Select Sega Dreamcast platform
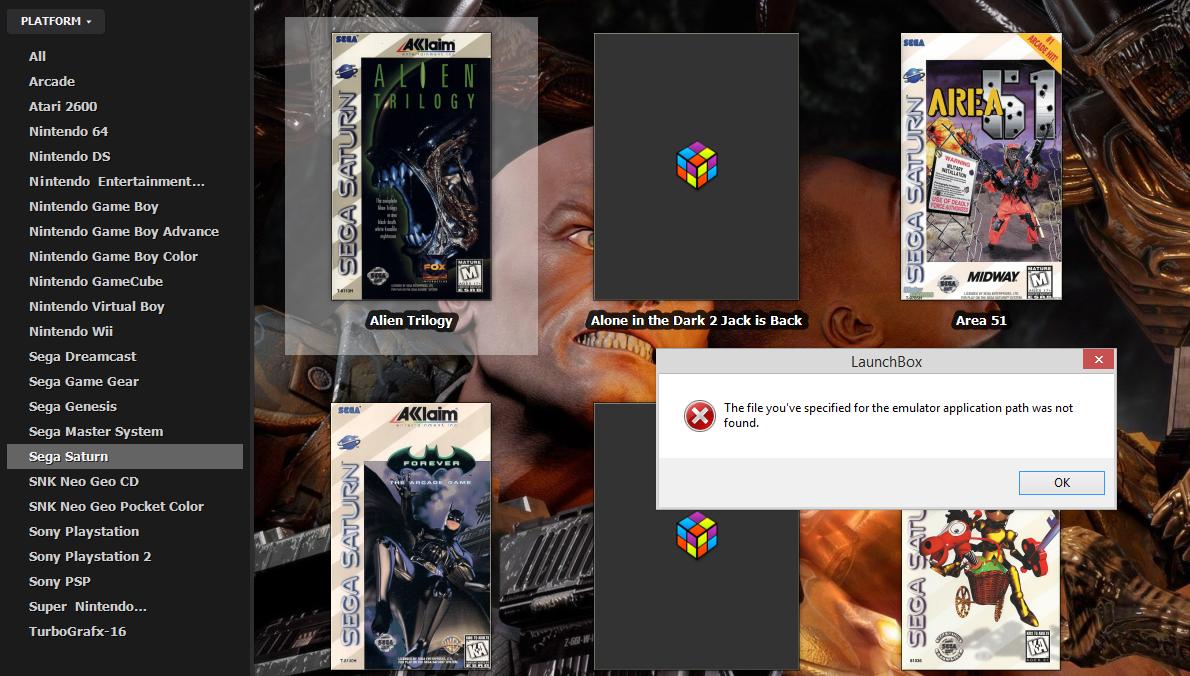 (x=82, y=357)
